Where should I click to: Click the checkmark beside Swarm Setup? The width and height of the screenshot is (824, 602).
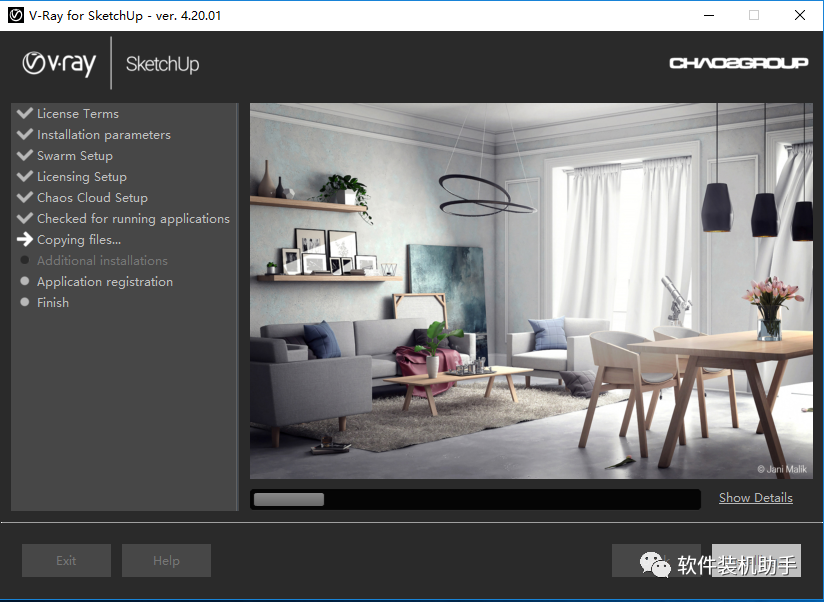(x=25, y=155)
